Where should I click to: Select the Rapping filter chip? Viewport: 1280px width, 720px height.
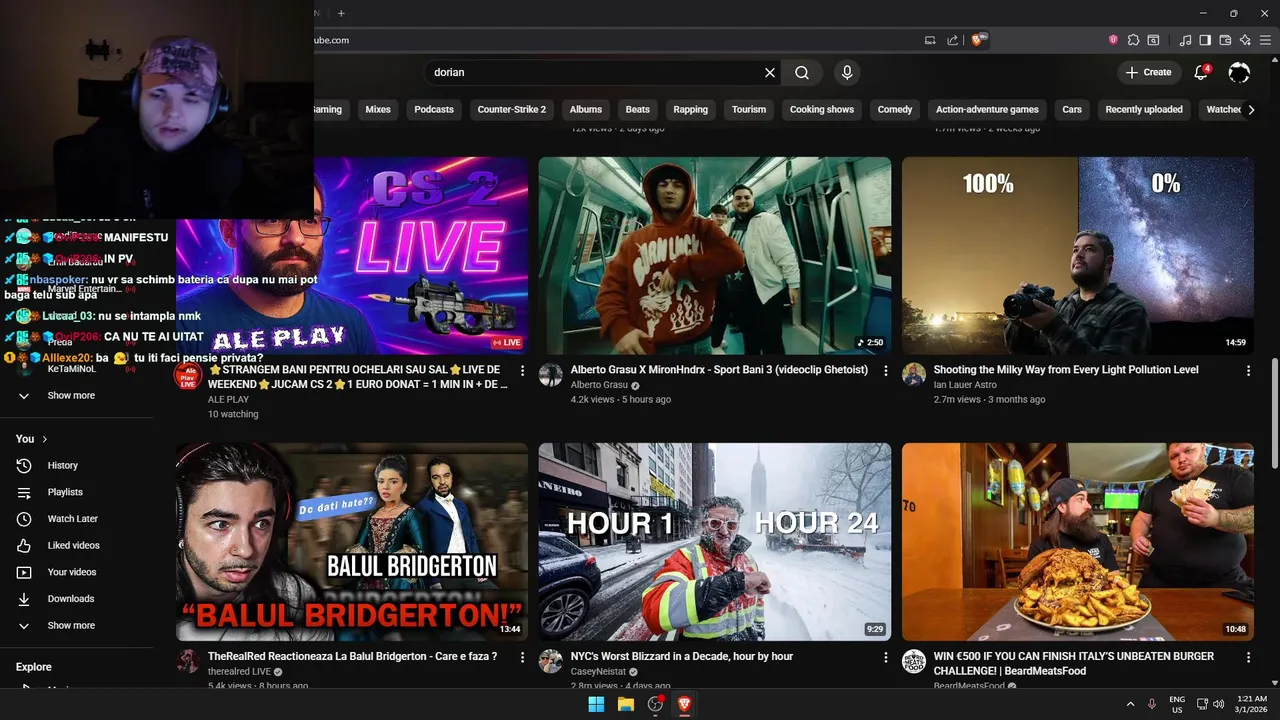coord(691,110)
